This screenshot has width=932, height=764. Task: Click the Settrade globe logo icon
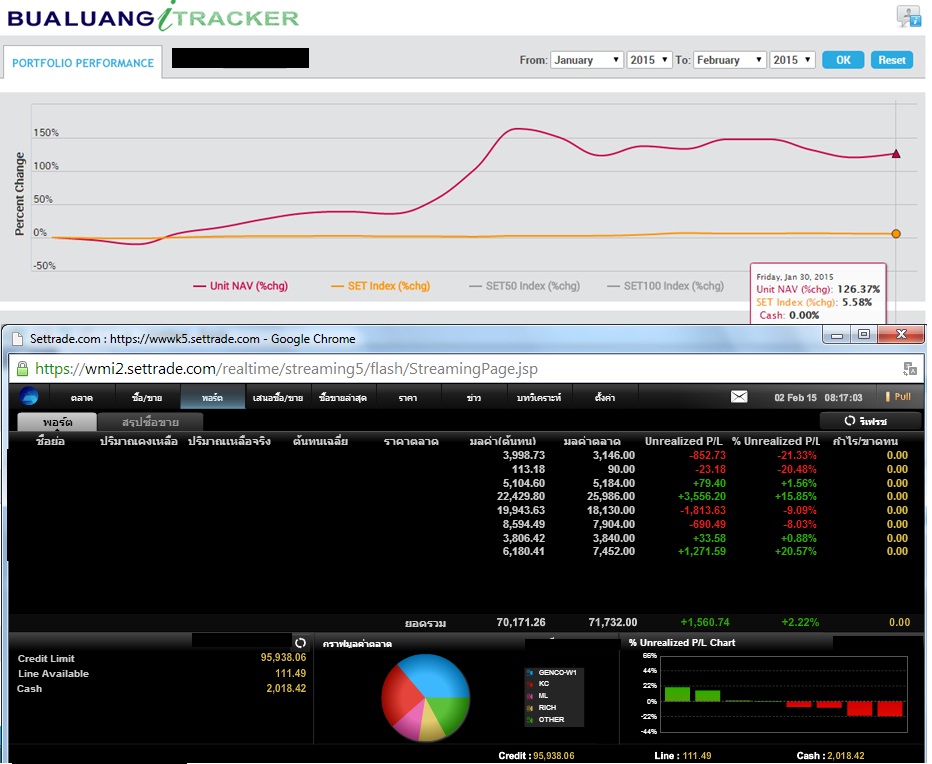29,396
